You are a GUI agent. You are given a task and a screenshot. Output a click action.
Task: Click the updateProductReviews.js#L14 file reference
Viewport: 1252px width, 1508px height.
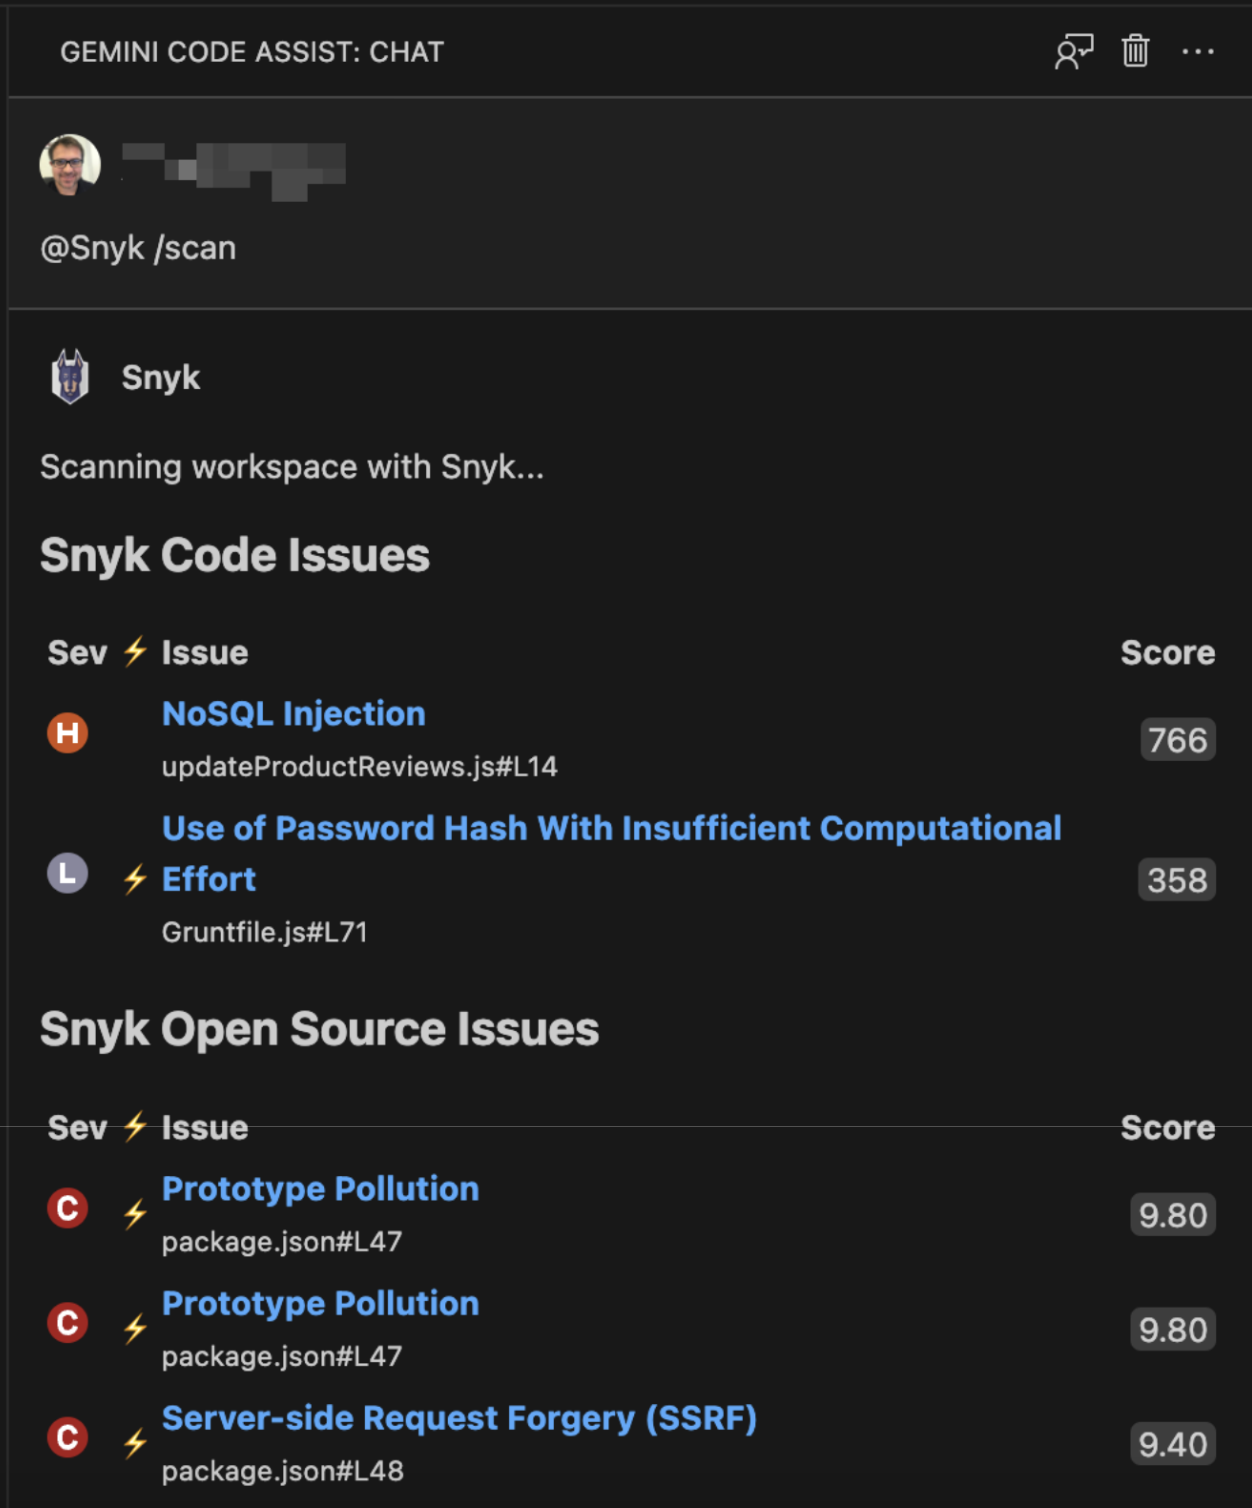(360, 767)
